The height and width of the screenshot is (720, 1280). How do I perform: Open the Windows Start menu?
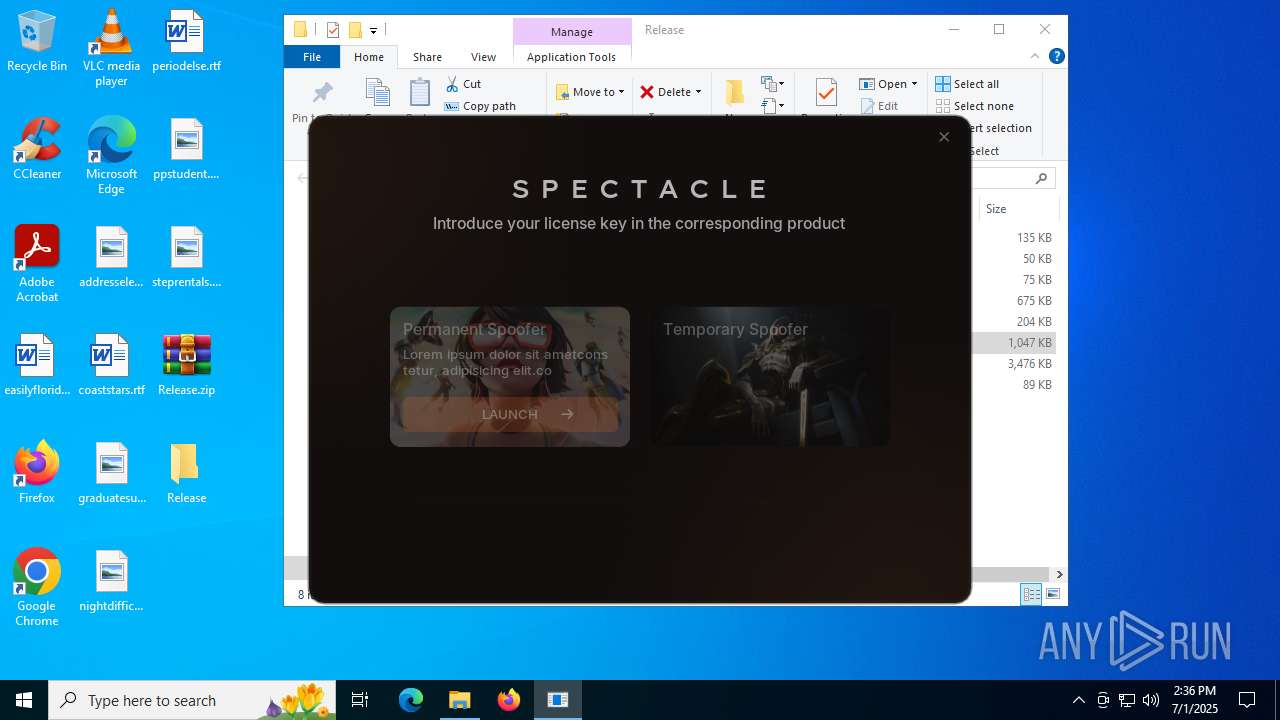point(24,700)
